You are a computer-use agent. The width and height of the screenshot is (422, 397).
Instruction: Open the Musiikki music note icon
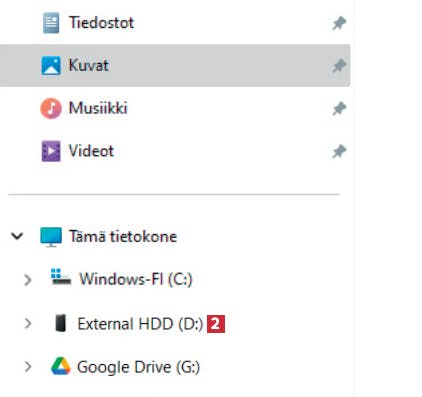click(51, 108)
